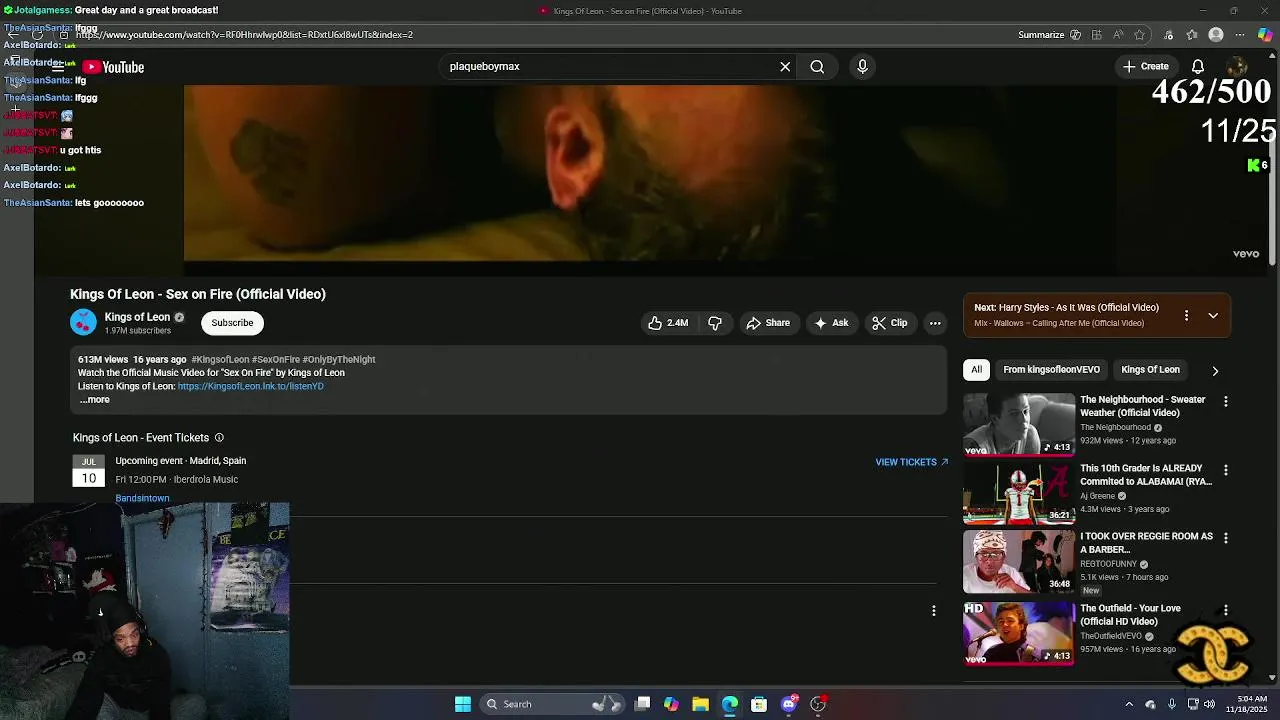
Task: Open Edge profile icon
Action: click(x=1216, y=35)
